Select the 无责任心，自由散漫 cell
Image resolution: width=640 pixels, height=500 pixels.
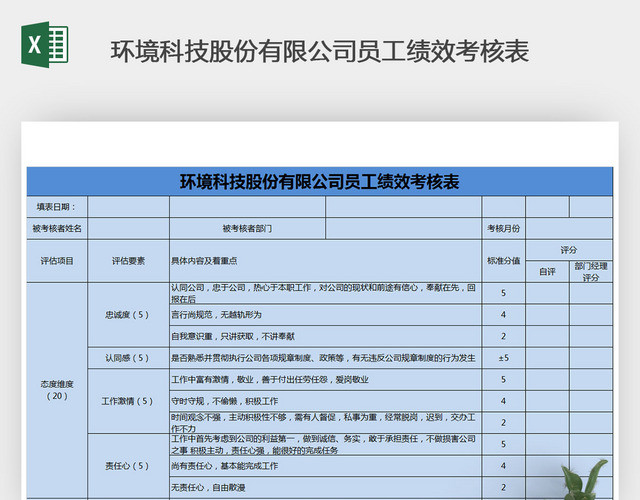pos(326,487)
